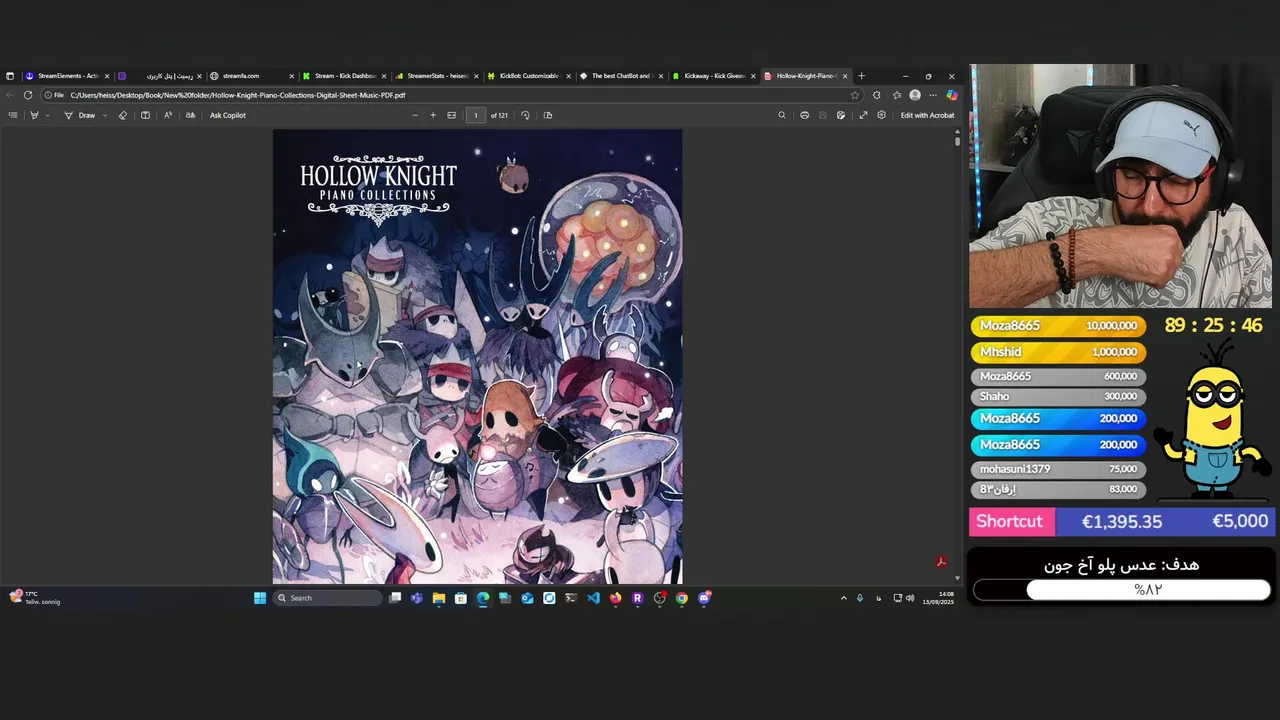Switch to The best ChatBot tab

click(620, 76)
